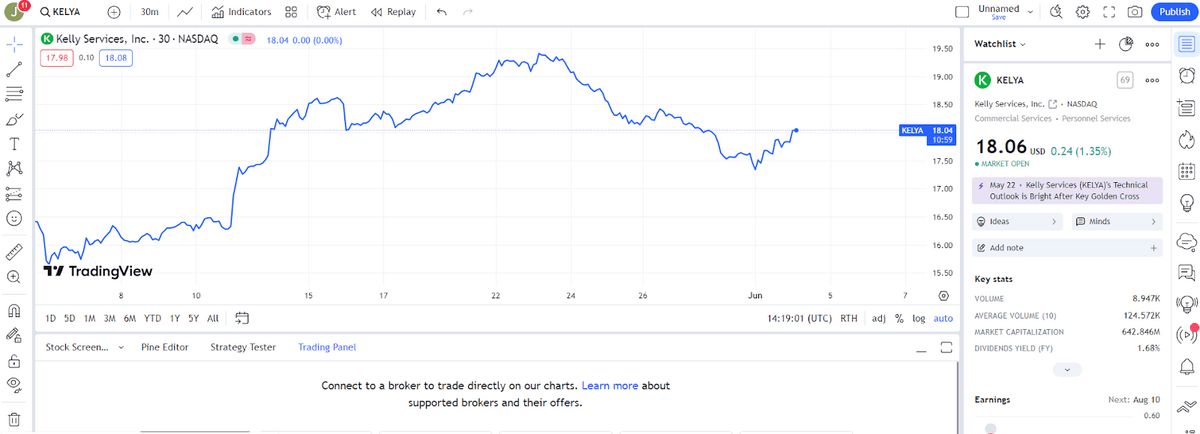Open the Watchlist more options menu
Image resolution: width=1200 pixels, height=434 pixels.
1152,44
